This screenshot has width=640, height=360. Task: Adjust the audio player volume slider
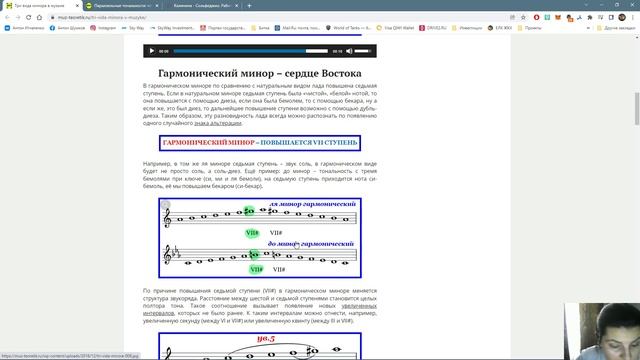pyautogui.click(x=363, y=51)
